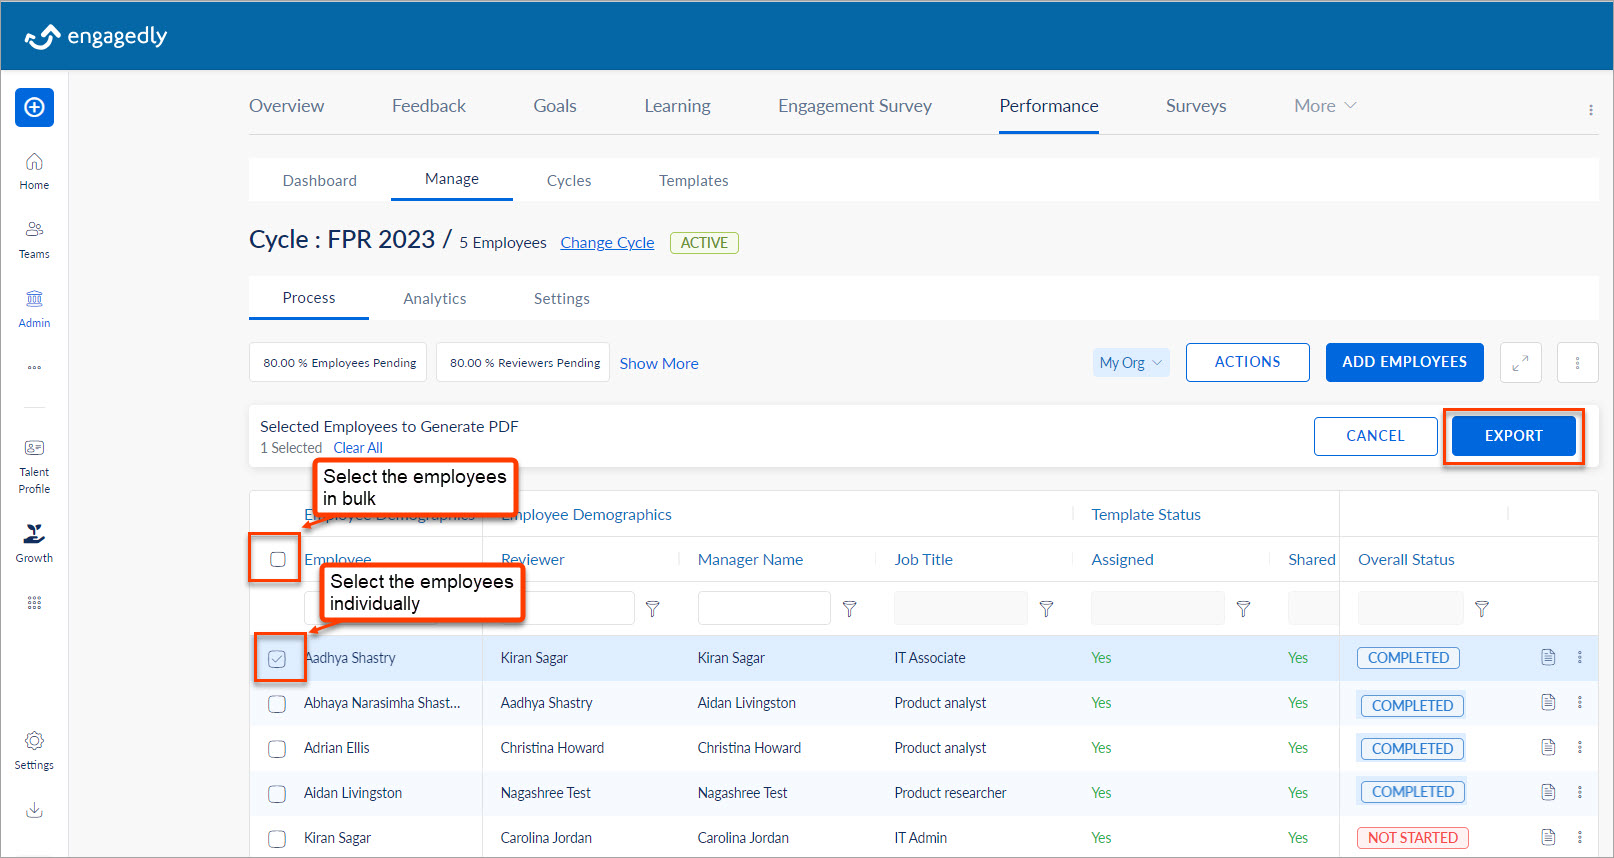This screenshot has width=1614, height=858.
Task: Click ADD EMPLOYEES button
Action: click(x=1404, y=362)
